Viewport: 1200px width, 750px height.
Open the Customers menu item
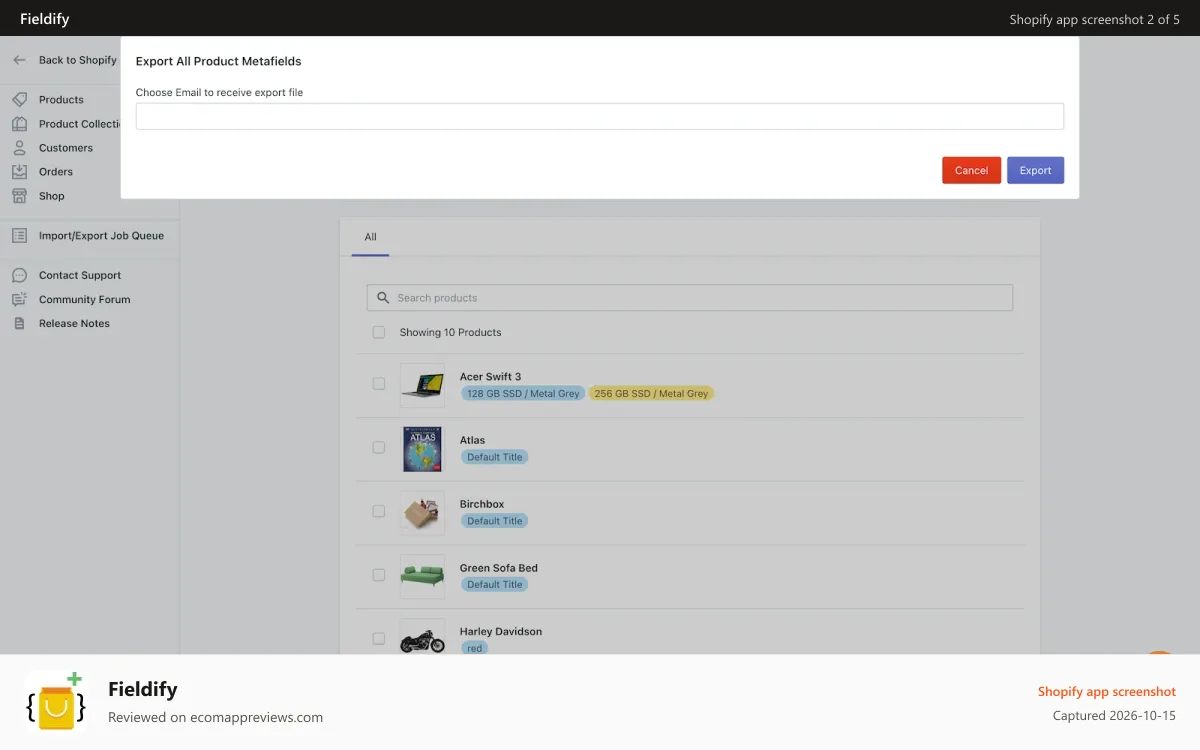point(66,148)
